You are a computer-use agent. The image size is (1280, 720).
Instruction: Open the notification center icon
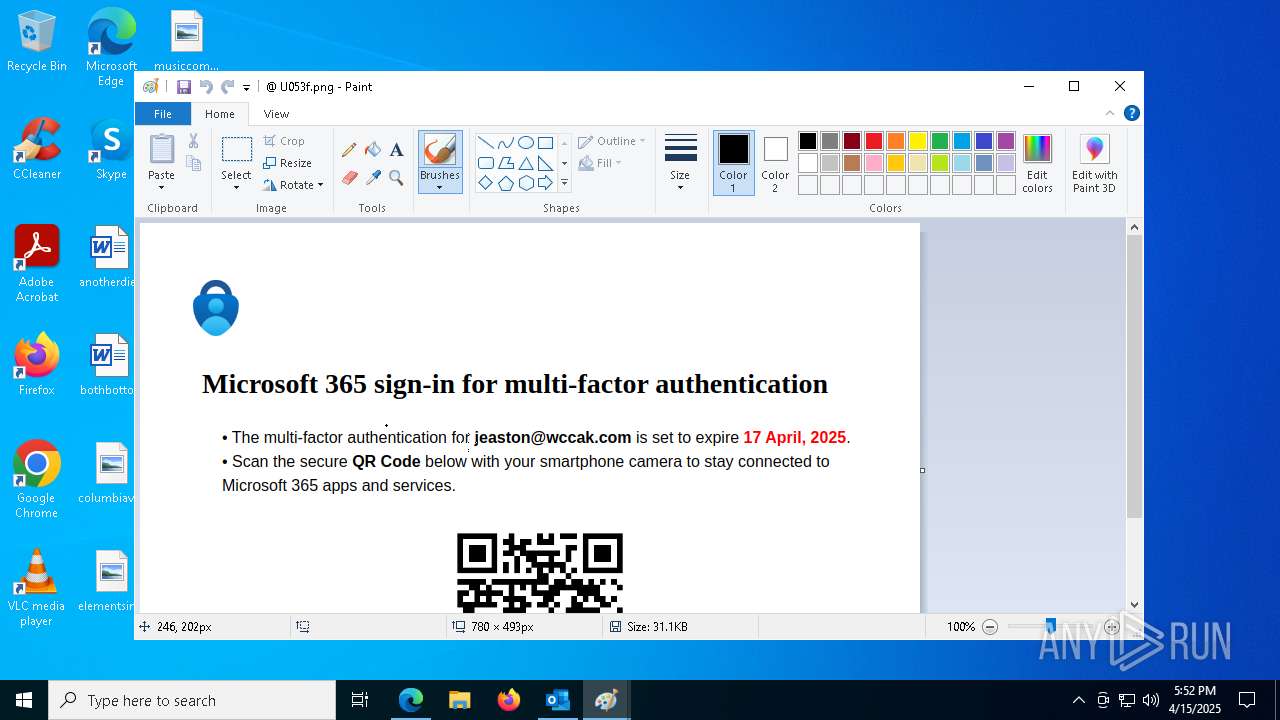(x=1247, y=700)
